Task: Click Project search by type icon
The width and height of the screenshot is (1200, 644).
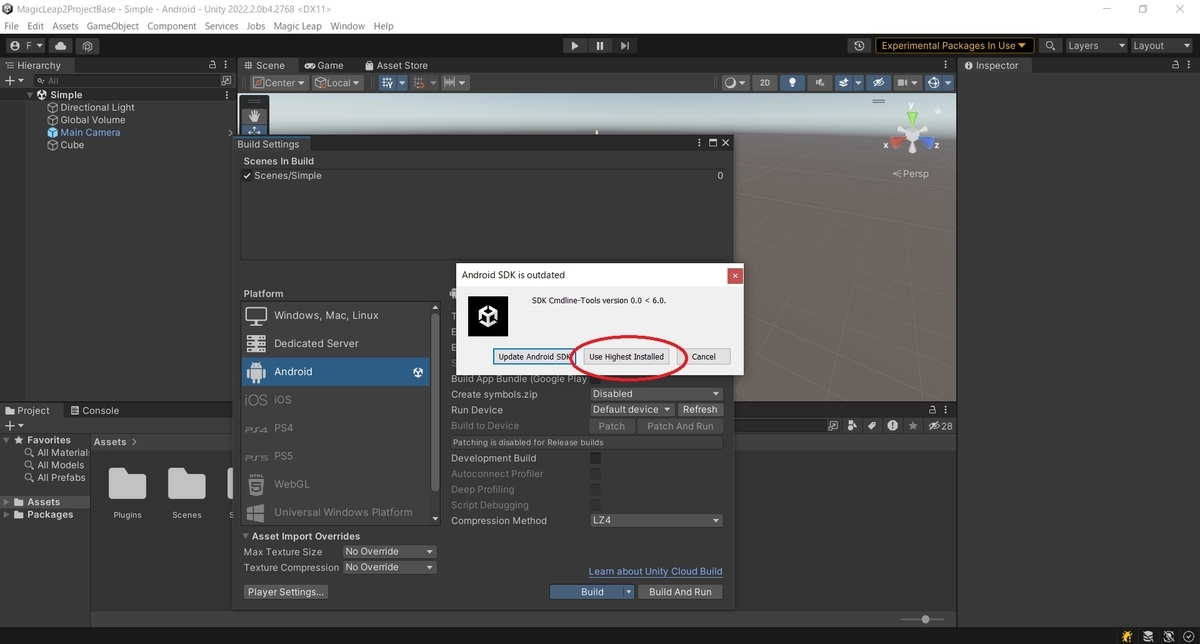Action: point(853,426)
